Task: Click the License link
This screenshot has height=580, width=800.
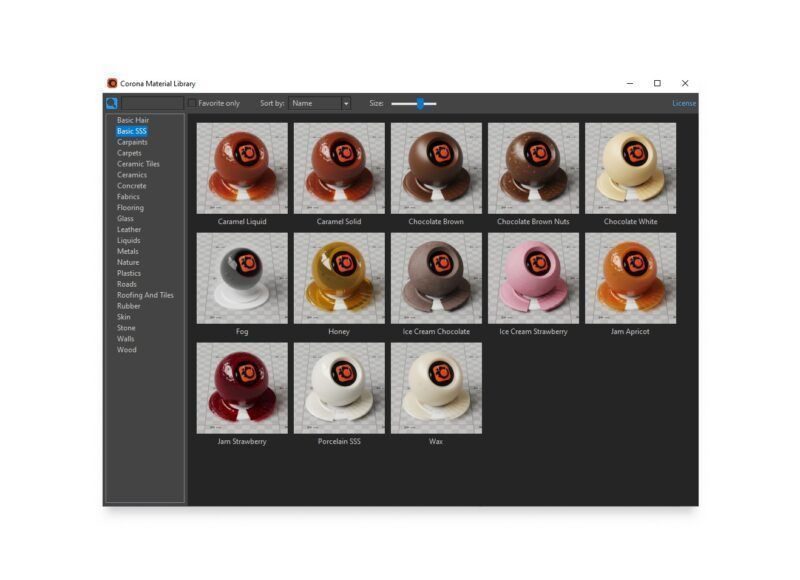Action: point(684,104)
